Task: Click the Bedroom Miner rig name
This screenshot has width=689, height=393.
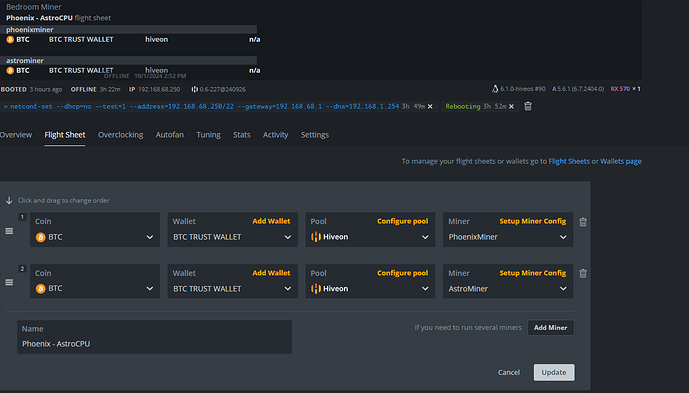Action: 33,7
